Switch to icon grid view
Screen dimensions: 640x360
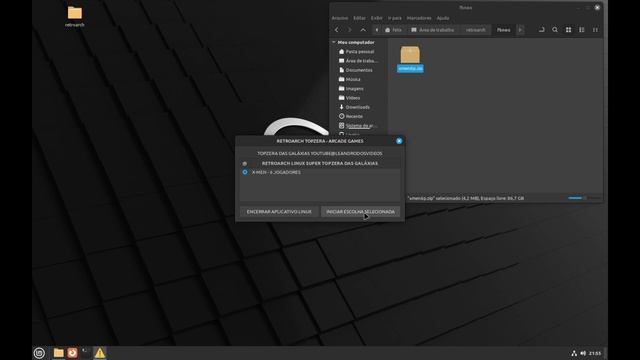pos(569,30)
